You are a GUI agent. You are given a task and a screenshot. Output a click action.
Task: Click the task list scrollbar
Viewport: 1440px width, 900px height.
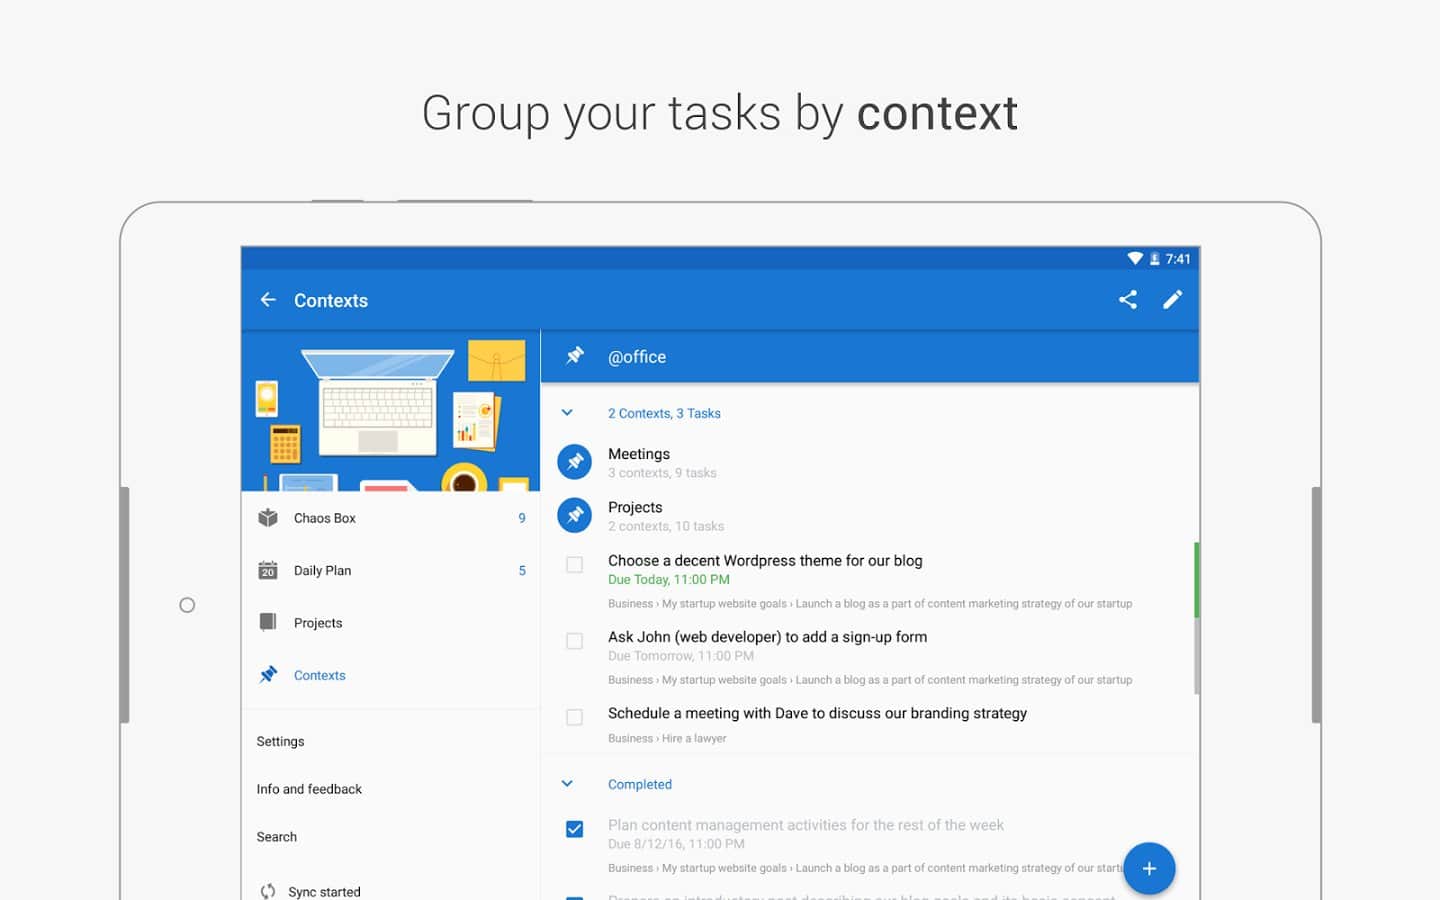point(1196,620)
